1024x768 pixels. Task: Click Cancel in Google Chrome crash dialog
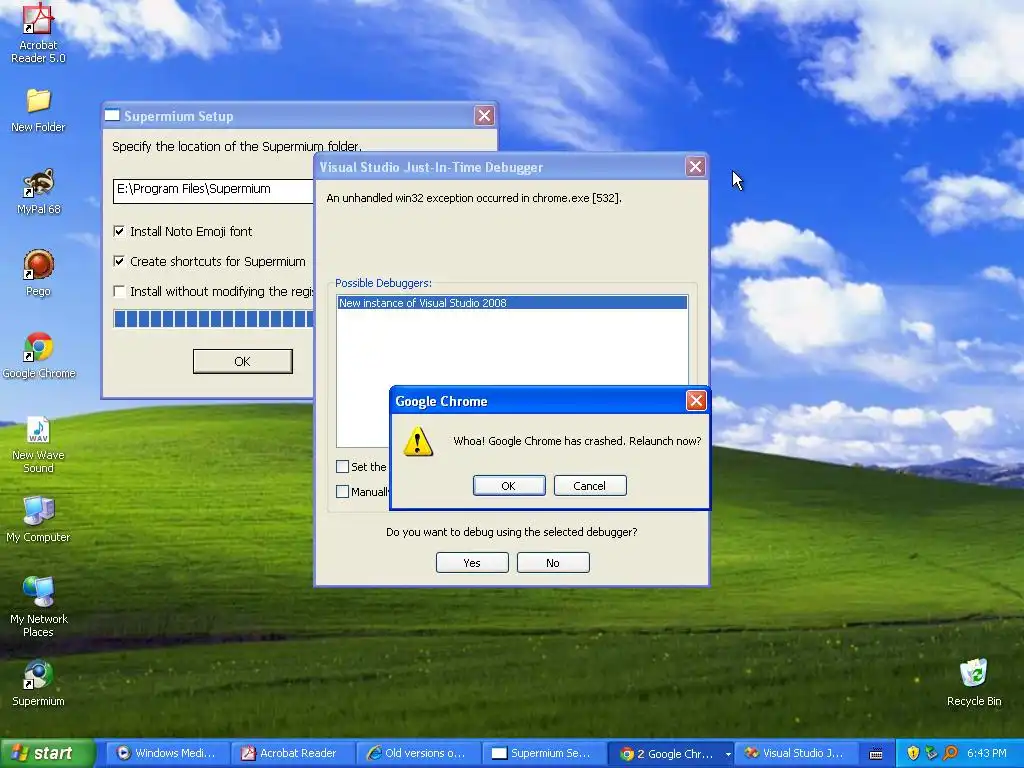pos(590,486)
